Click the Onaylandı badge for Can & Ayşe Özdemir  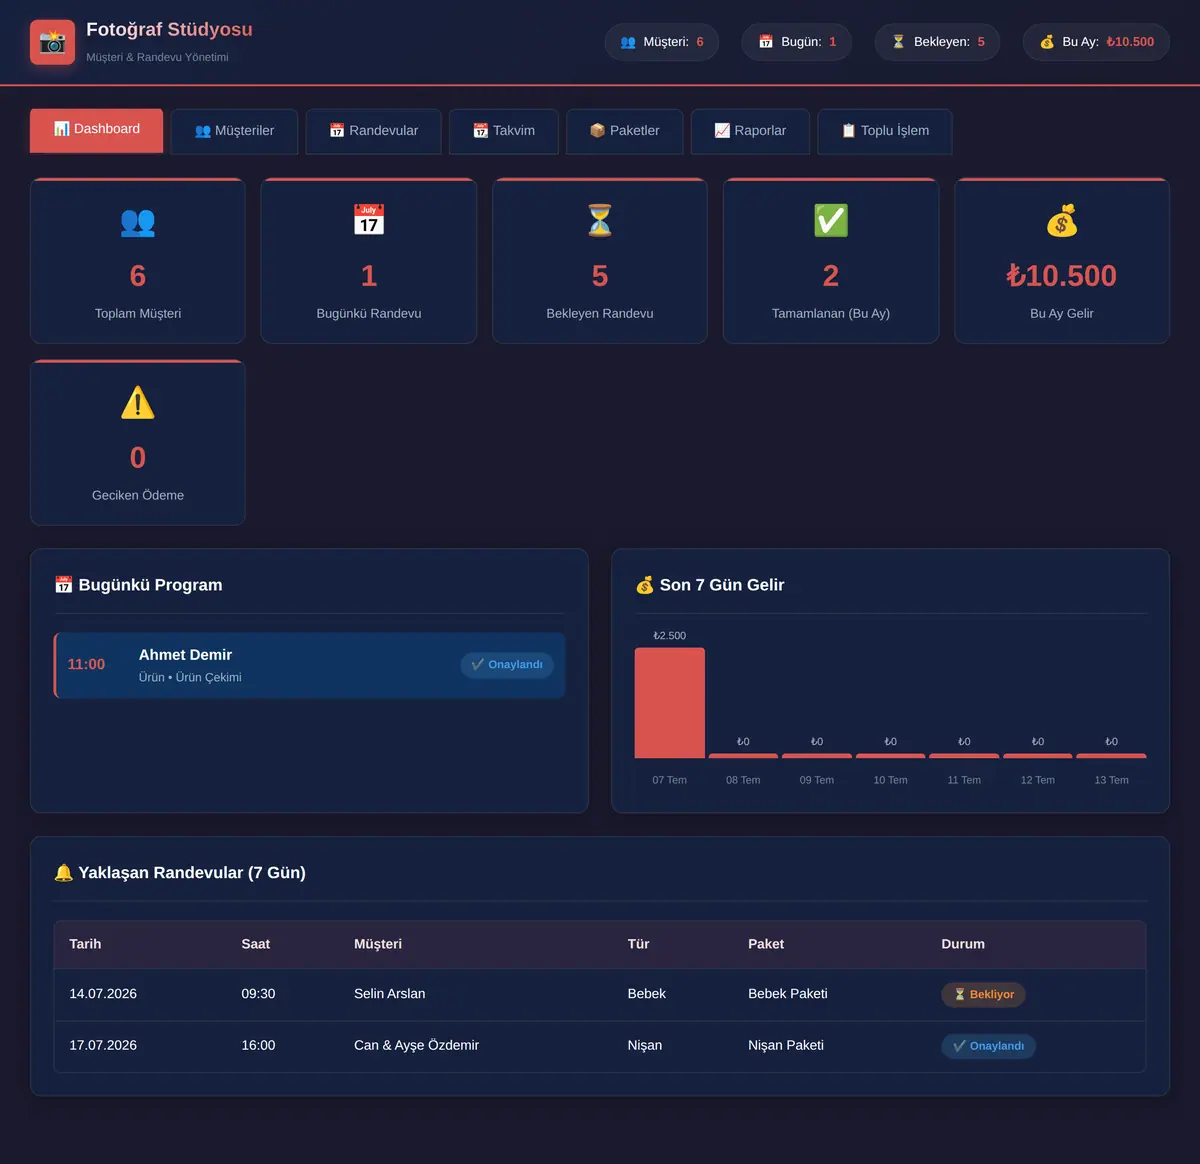[x=988, y=1046]
